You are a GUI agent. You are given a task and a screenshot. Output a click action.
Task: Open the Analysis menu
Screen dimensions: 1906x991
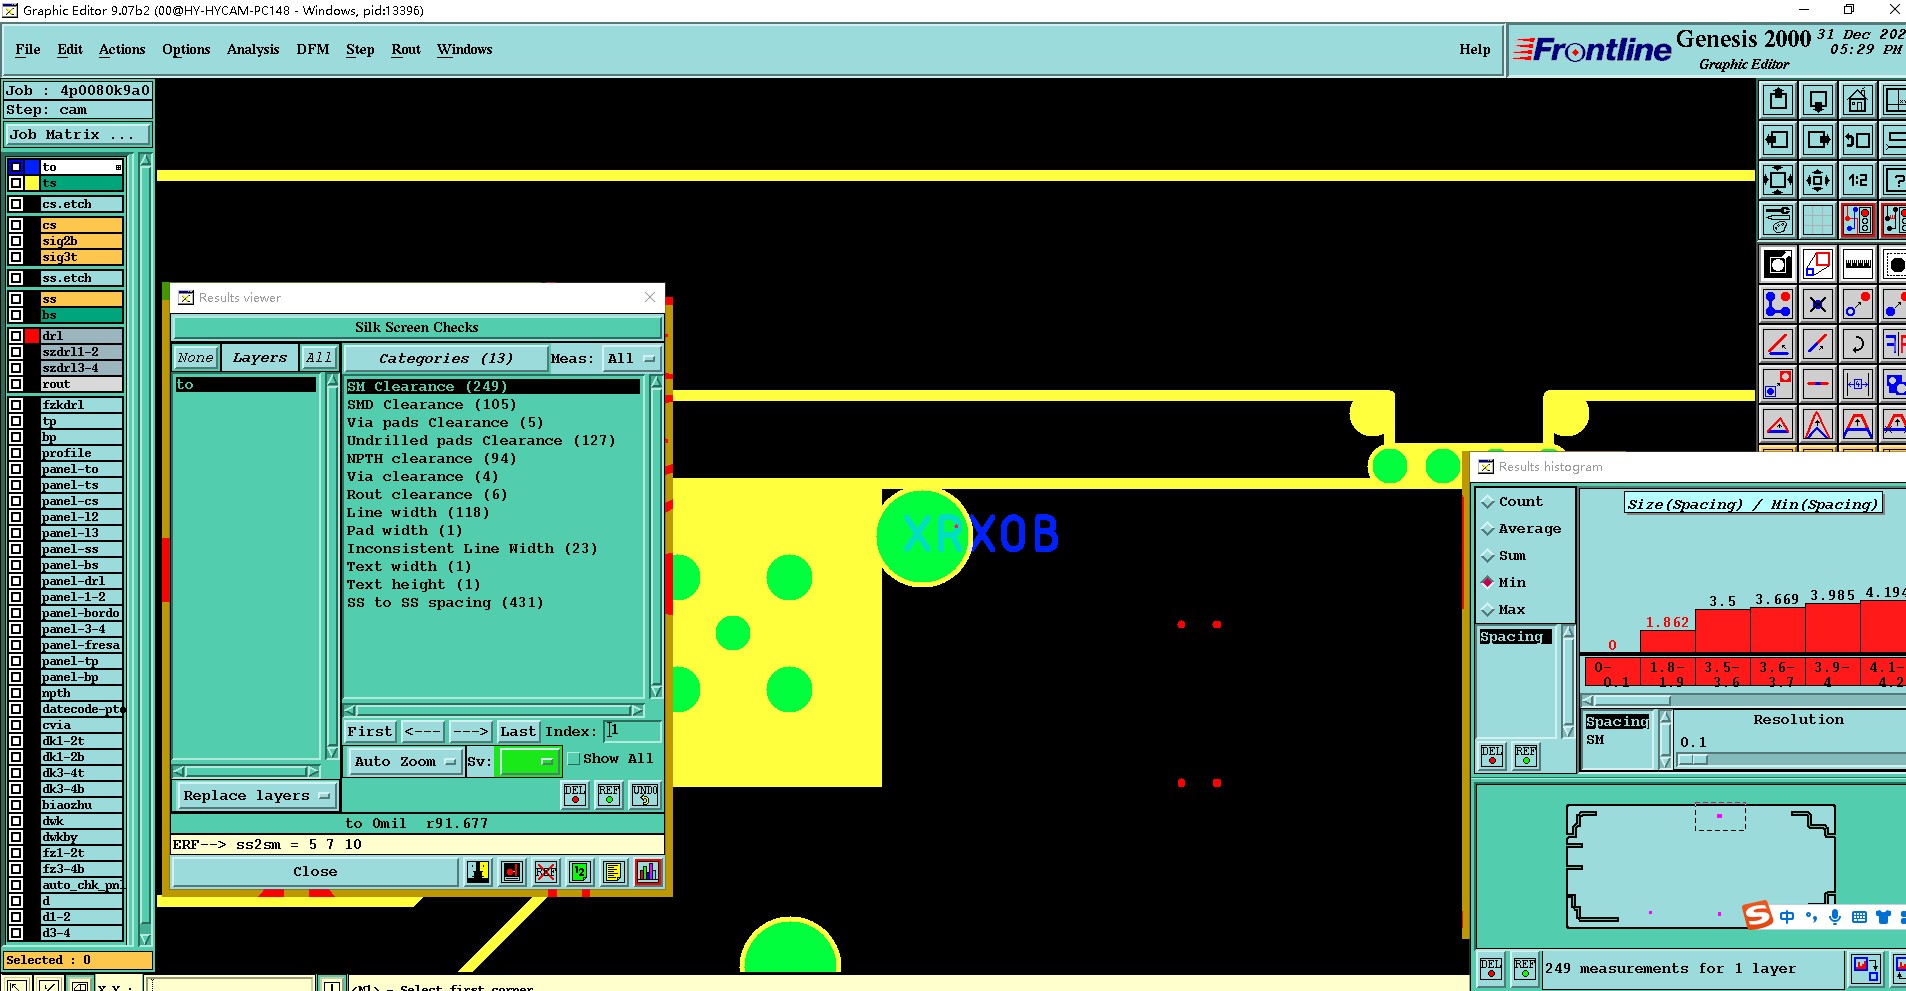pos(253,49)
